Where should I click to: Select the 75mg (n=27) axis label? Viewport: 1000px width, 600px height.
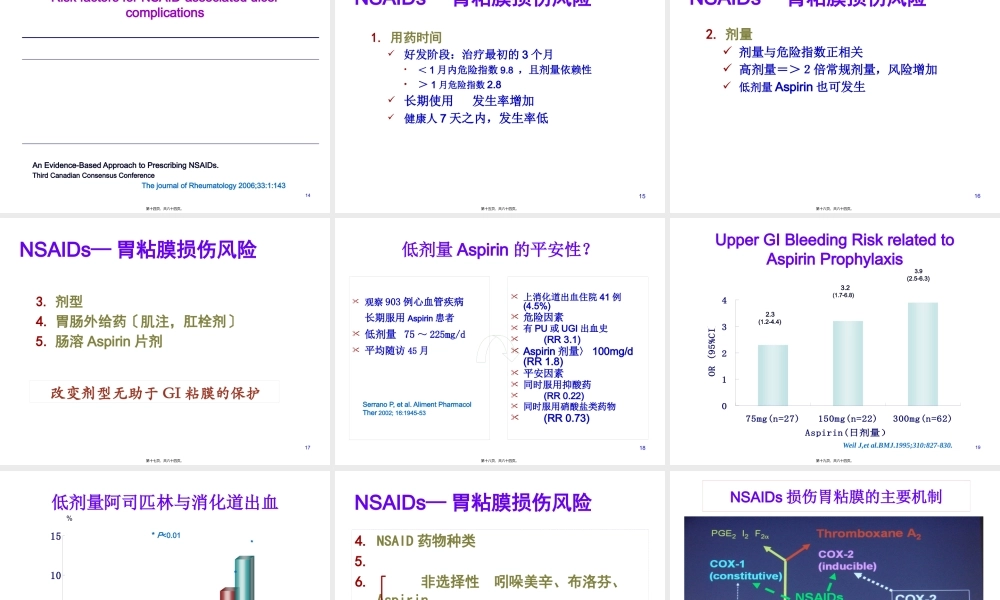tap(774, 419)
